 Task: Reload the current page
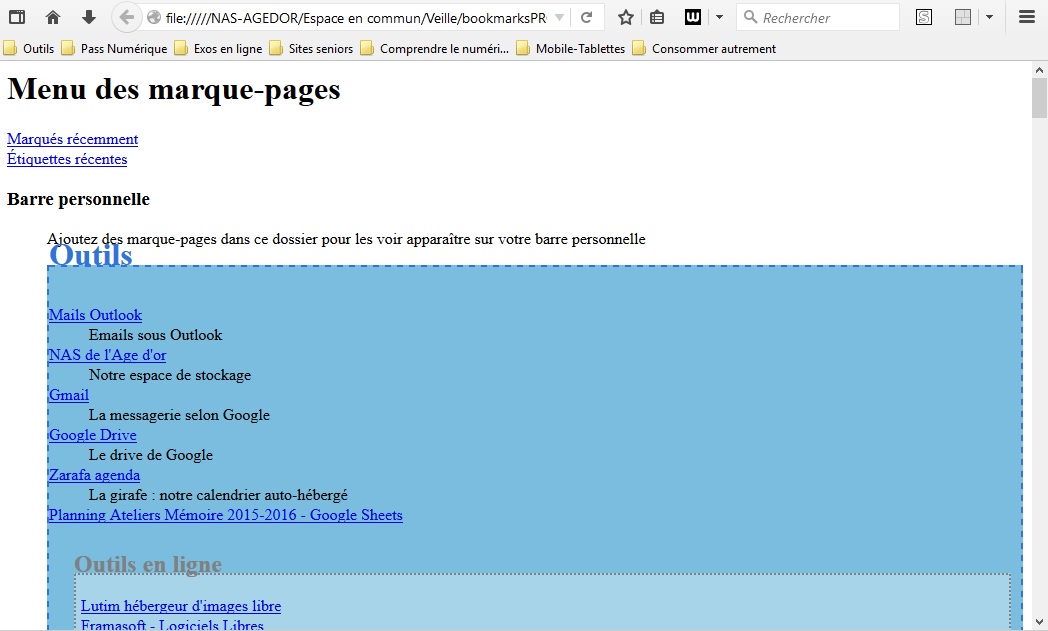(586, 17)
